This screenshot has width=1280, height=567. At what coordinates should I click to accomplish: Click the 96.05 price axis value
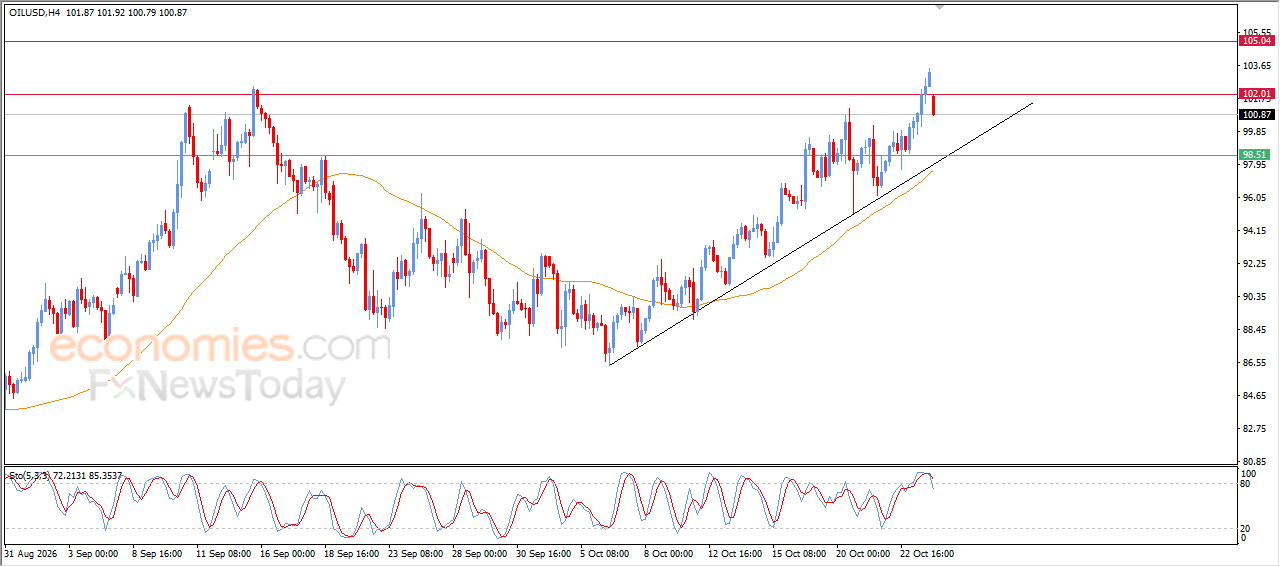click(x=1257, y=198)
